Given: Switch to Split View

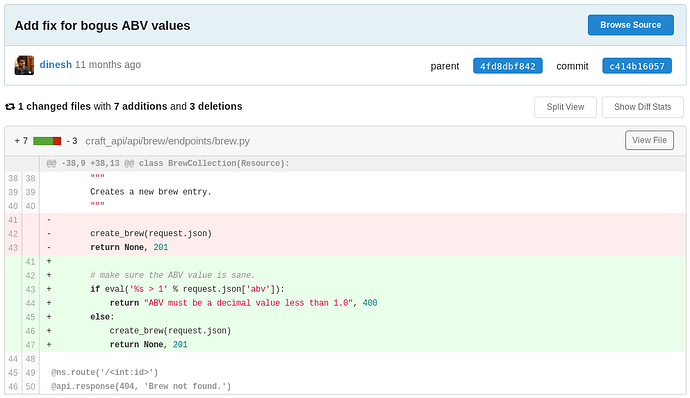Looking at the screenshot, I should click(565, 107).
